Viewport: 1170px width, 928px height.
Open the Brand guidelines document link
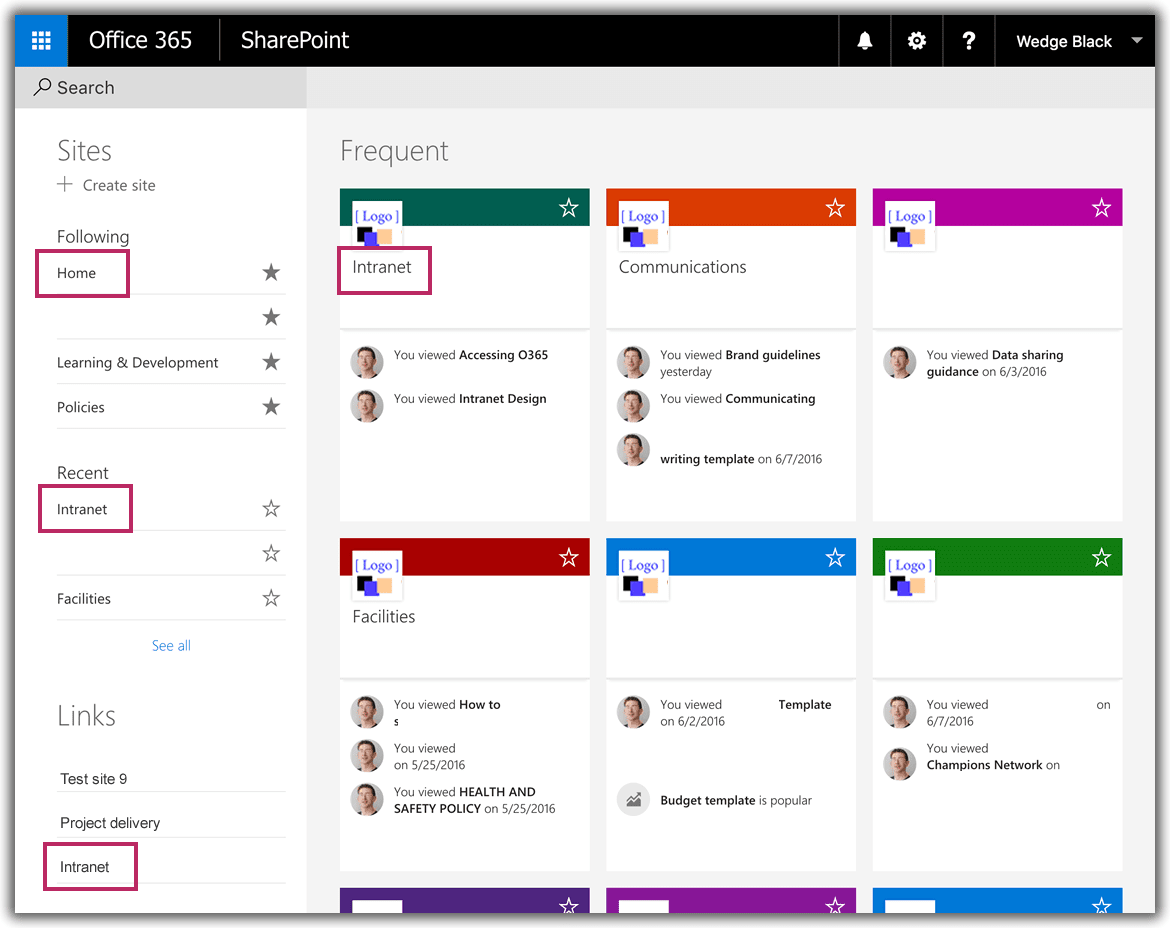[x=772, y=355]
